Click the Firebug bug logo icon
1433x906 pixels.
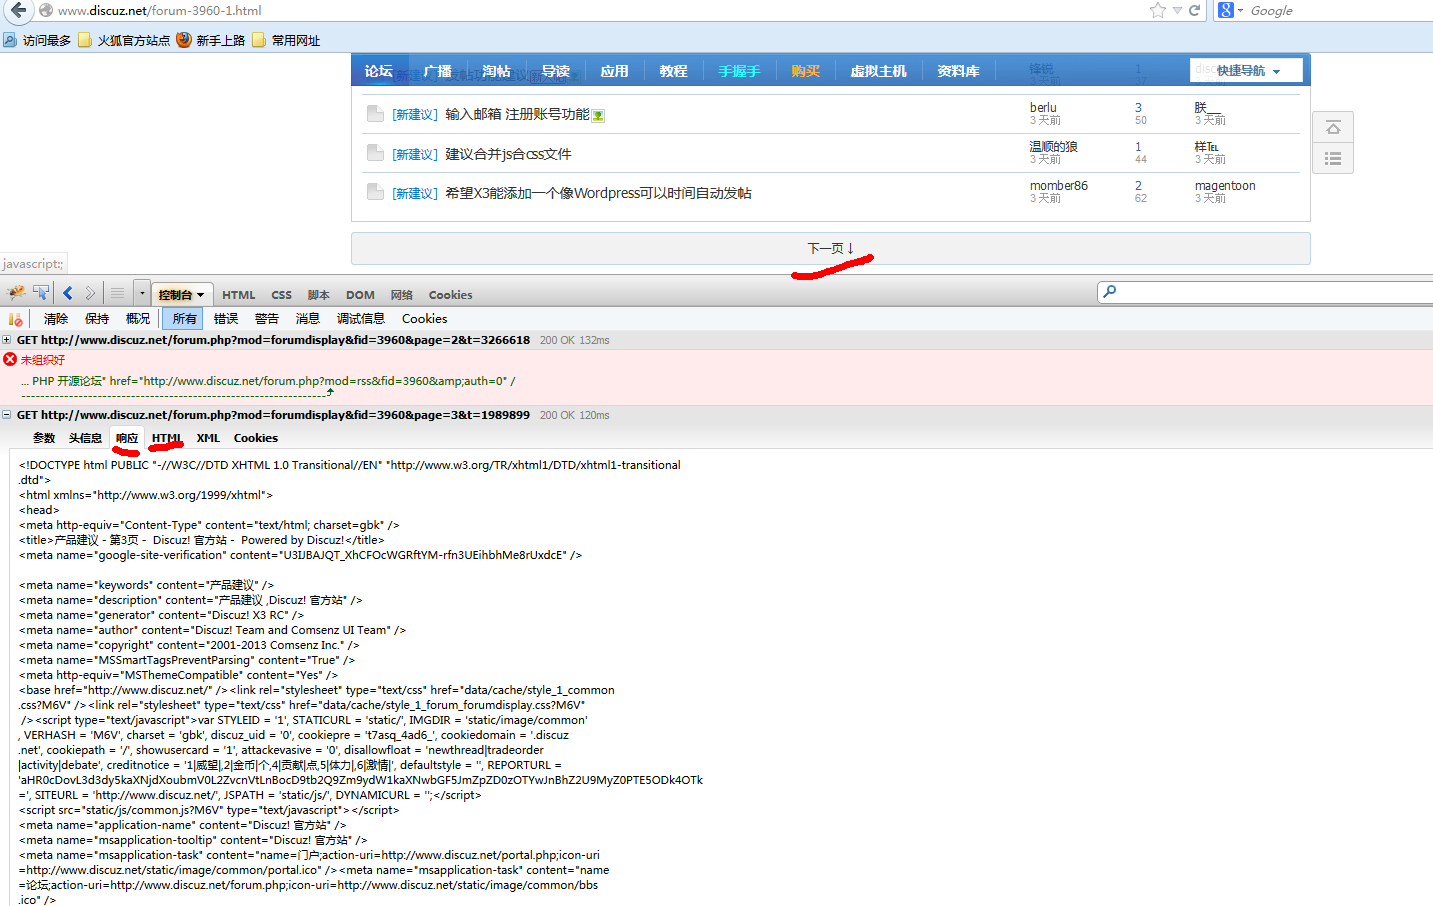tap(16, 293)
